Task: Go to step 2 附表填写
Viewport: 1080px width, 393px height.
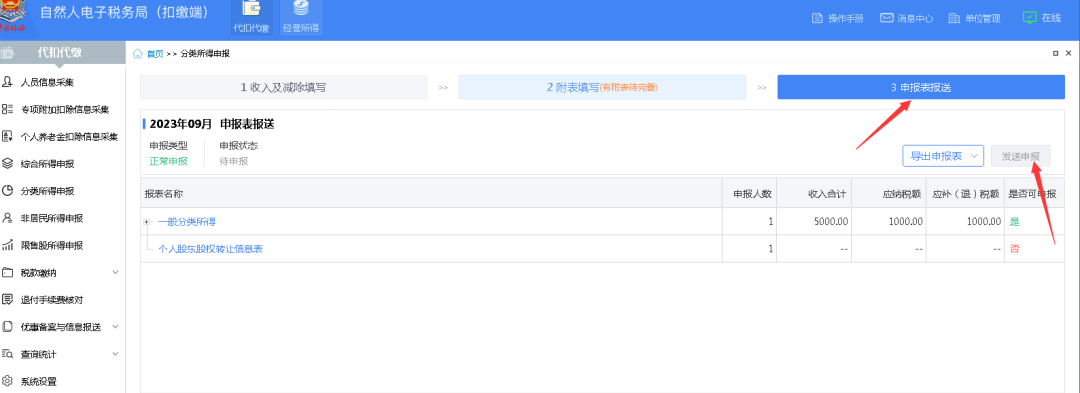Action: 602,87
